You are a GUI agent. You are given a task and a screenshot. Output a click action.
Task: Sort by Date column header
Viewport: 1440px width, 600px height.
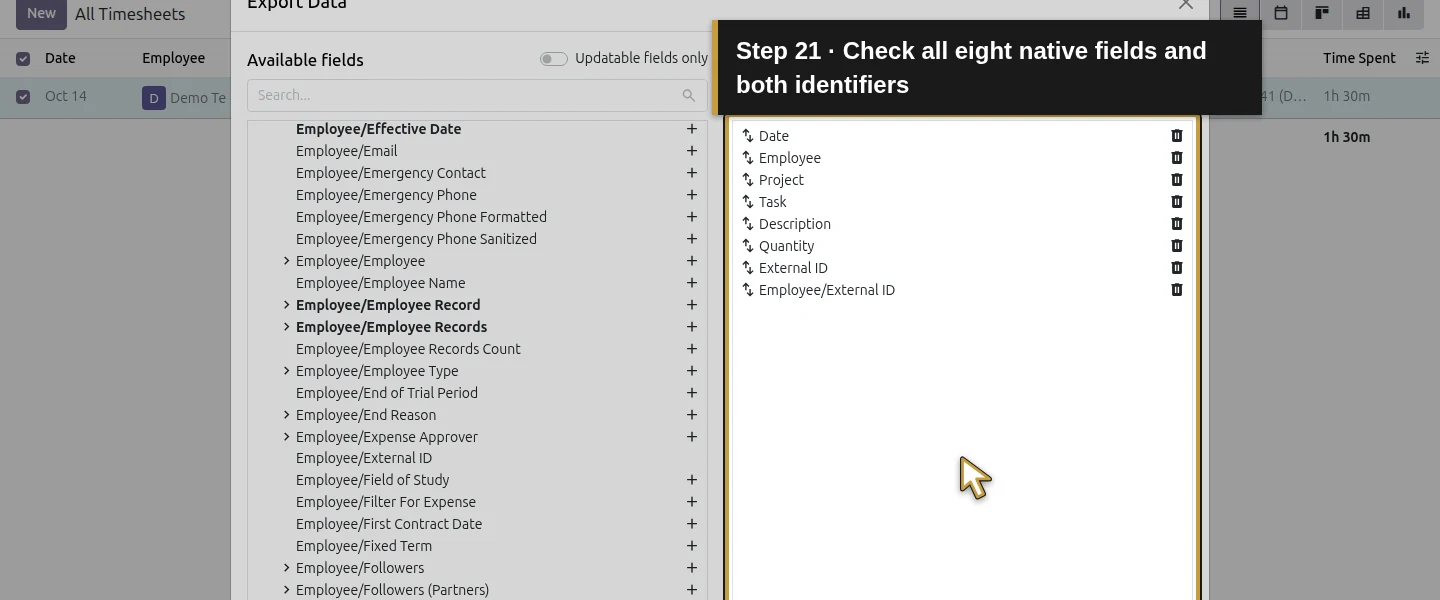(x=60, y=58)
